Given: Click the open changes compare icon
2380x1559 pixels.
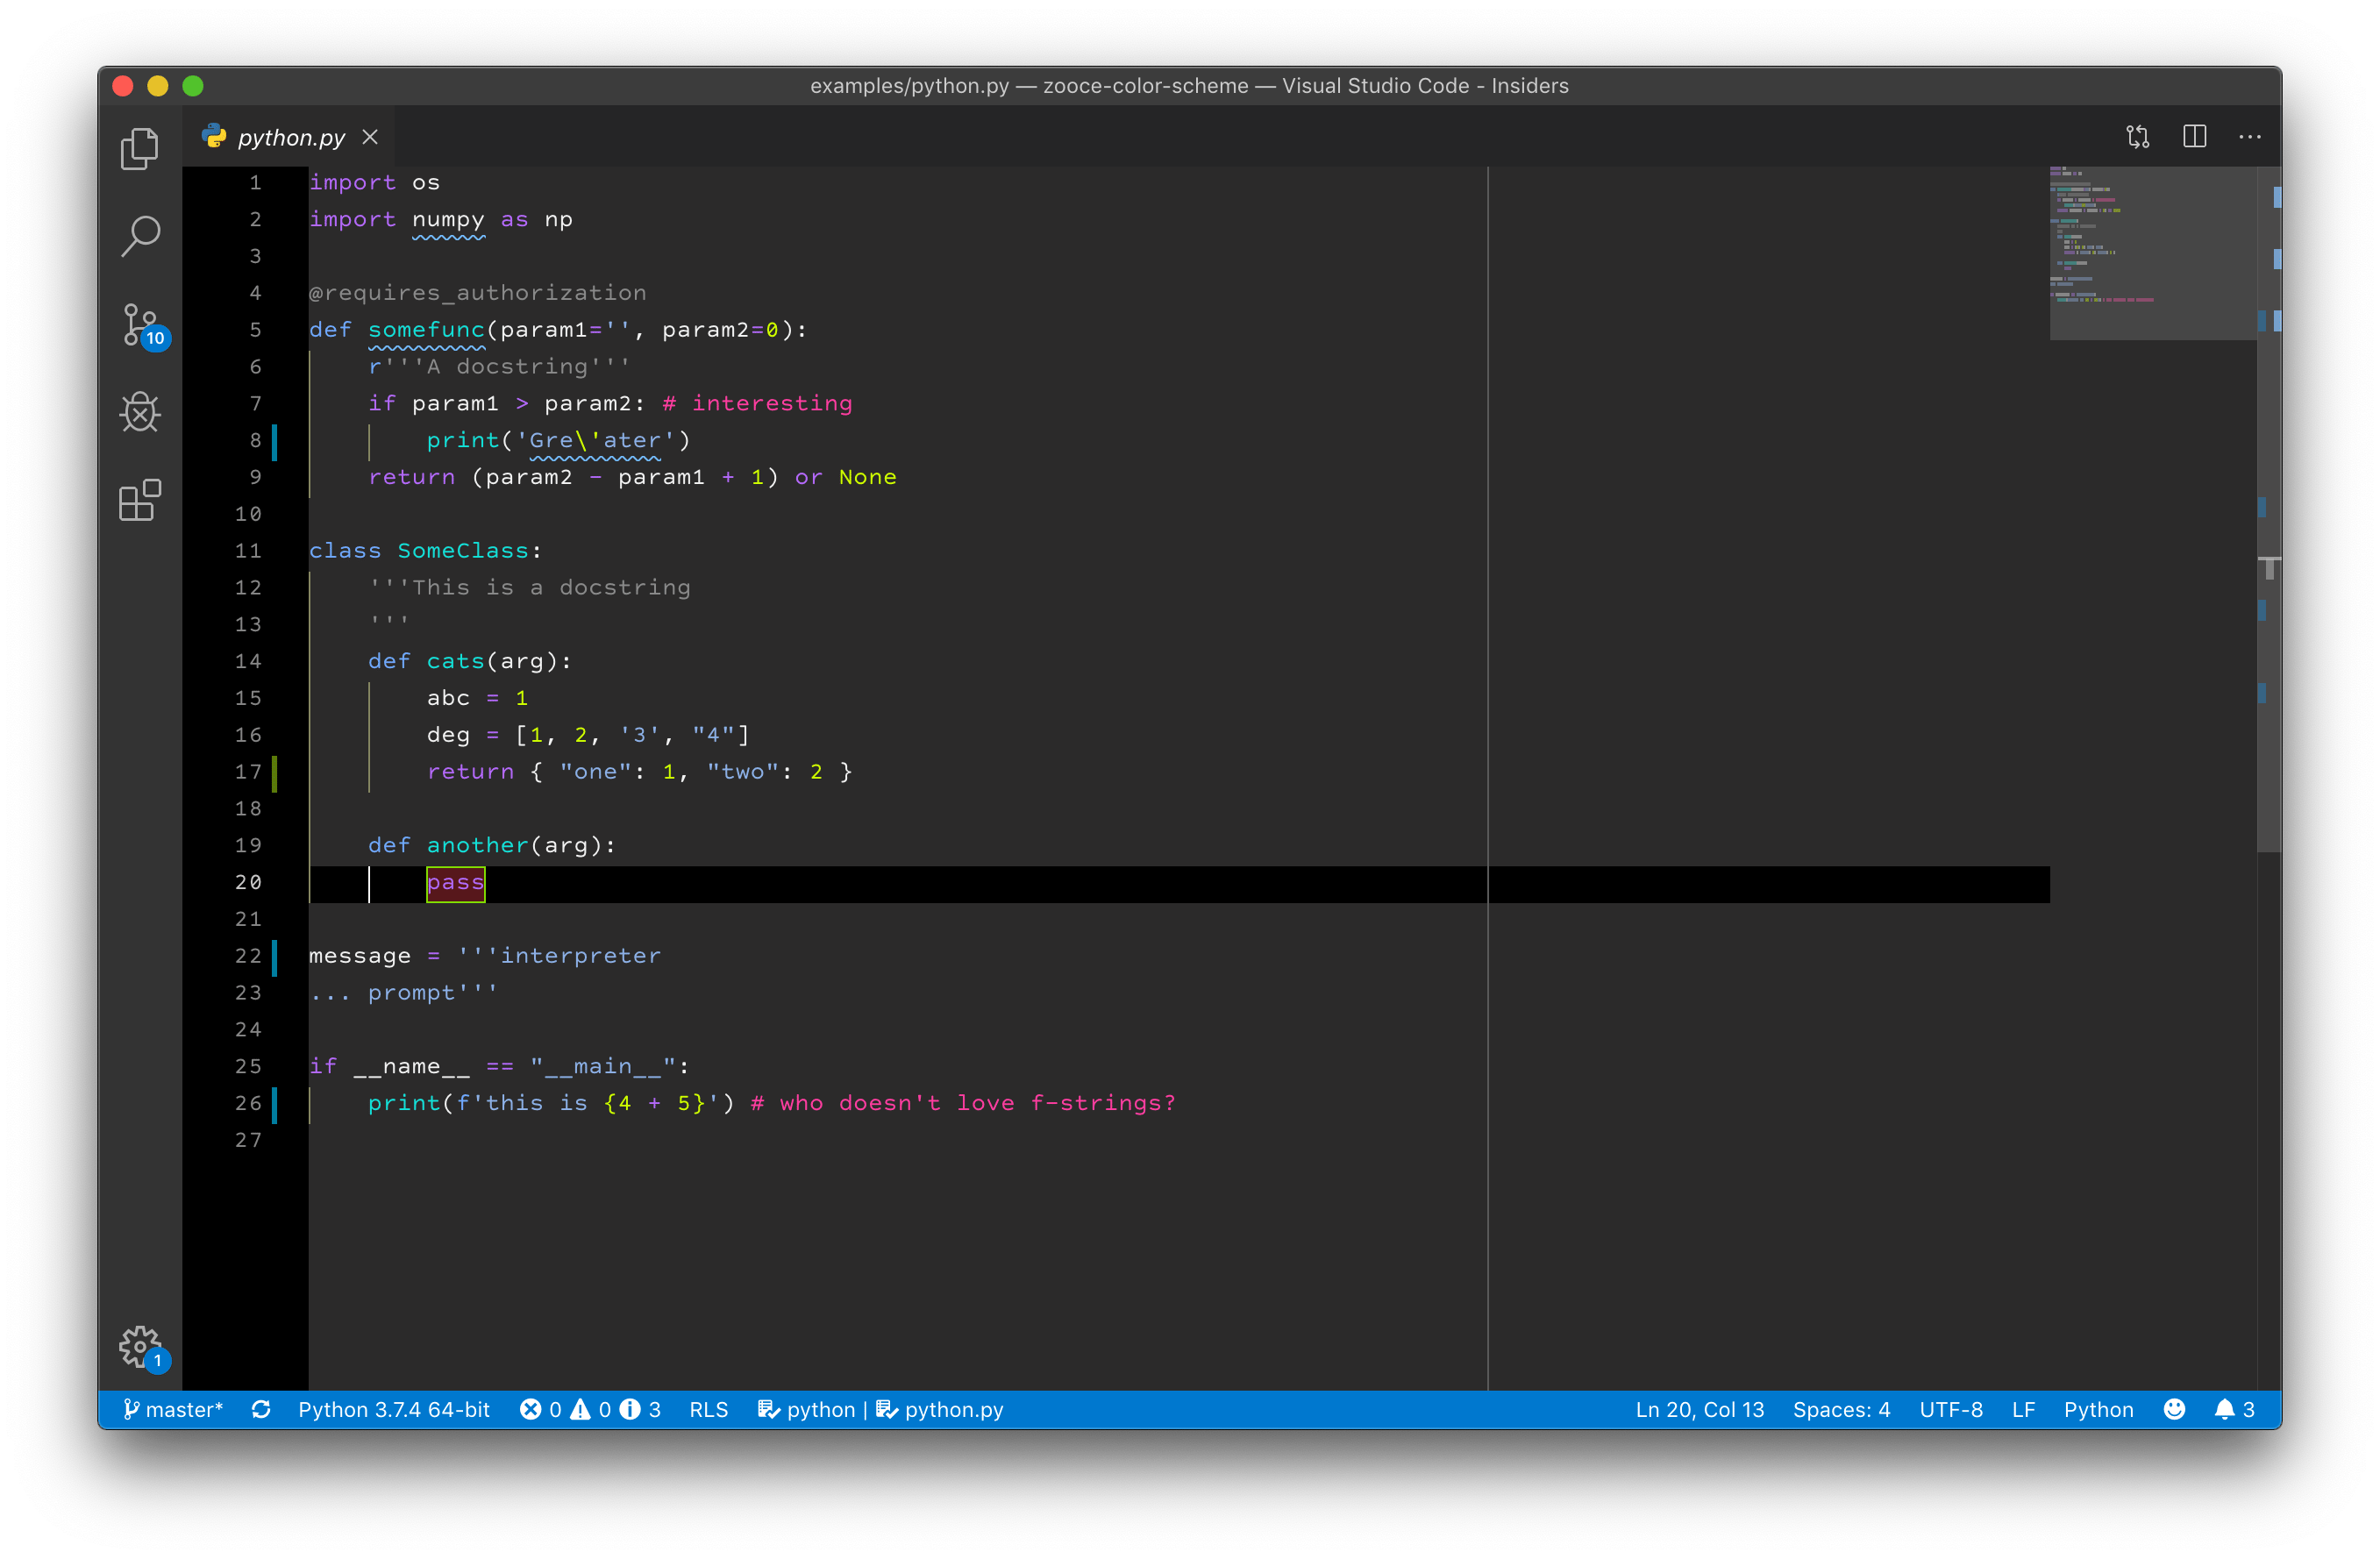Looking at the screenshot, I should click(x=2137, y=137).
